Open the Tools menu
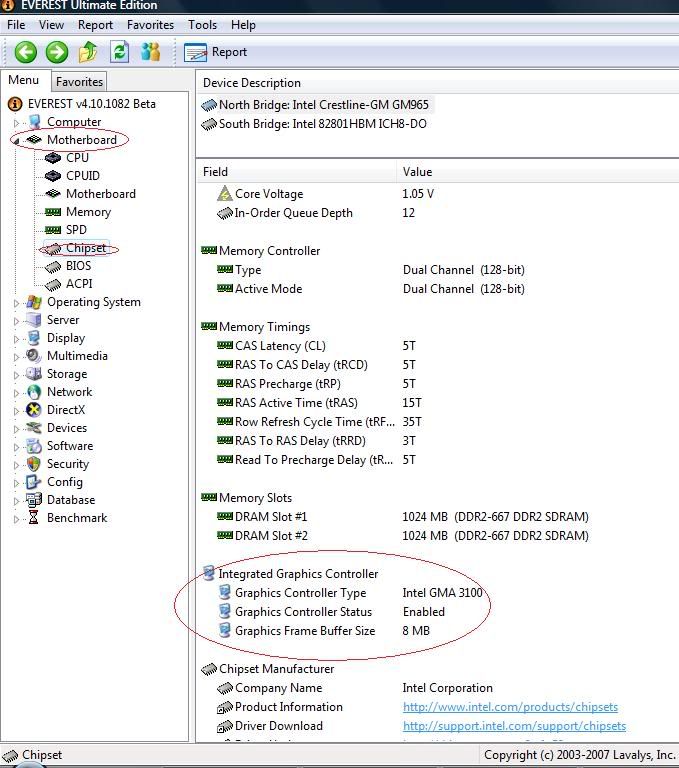 click(202, 25)
